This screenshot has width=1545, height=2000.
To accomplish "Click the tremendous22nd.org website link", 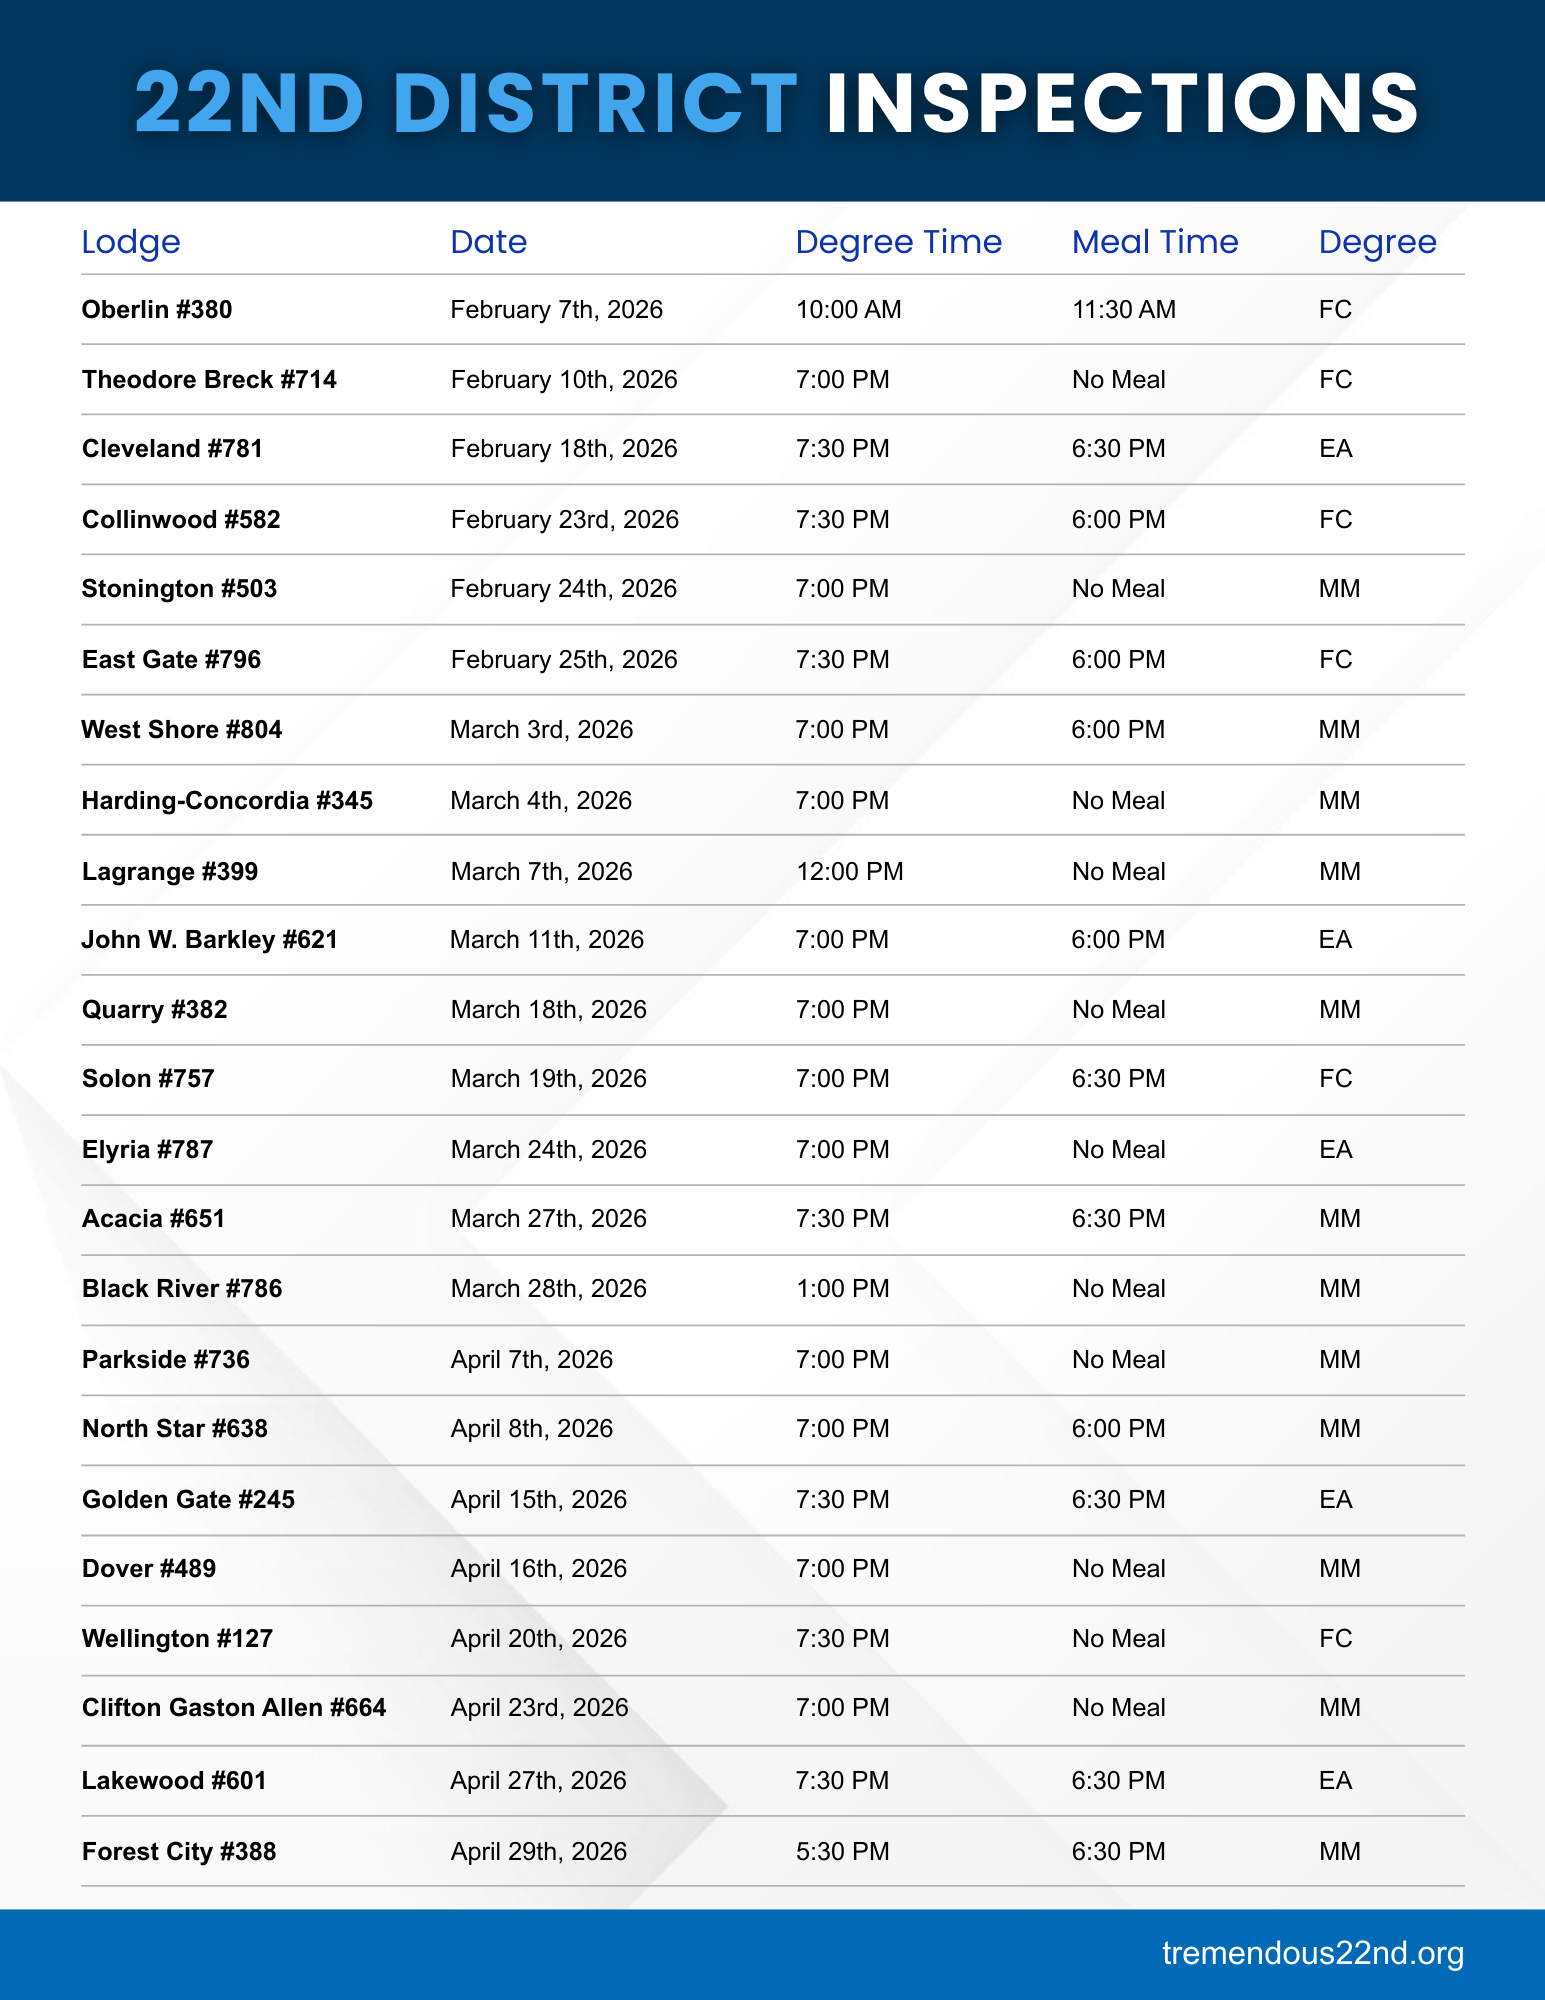I will [1312, 1953].
